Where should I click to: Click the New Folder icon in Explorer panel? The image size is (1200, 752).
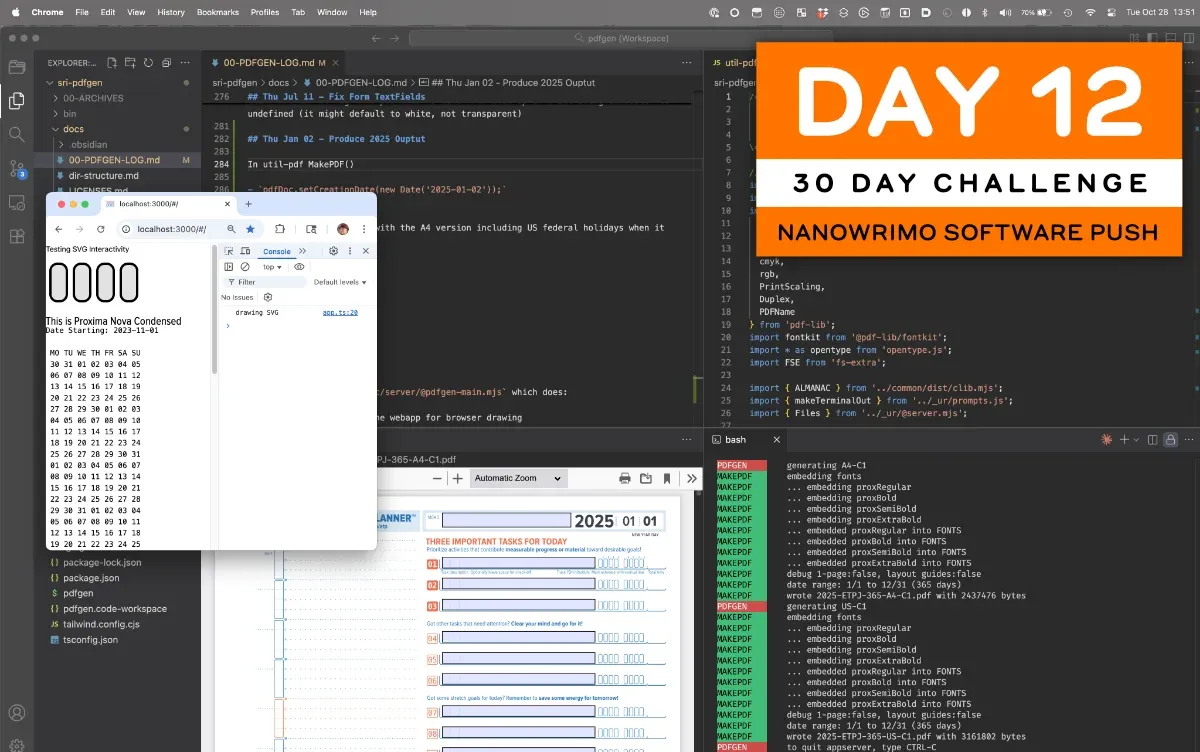[x=130, y=62]
